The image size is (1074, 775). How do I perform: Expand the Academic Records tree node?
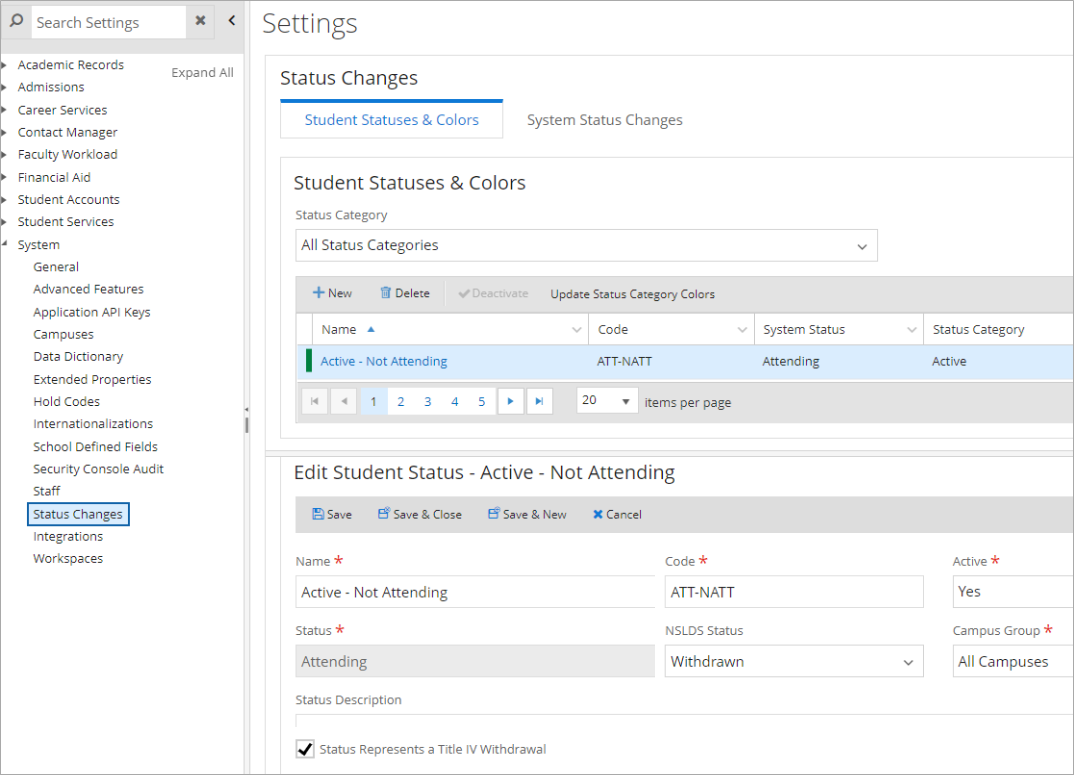(4, 65)
